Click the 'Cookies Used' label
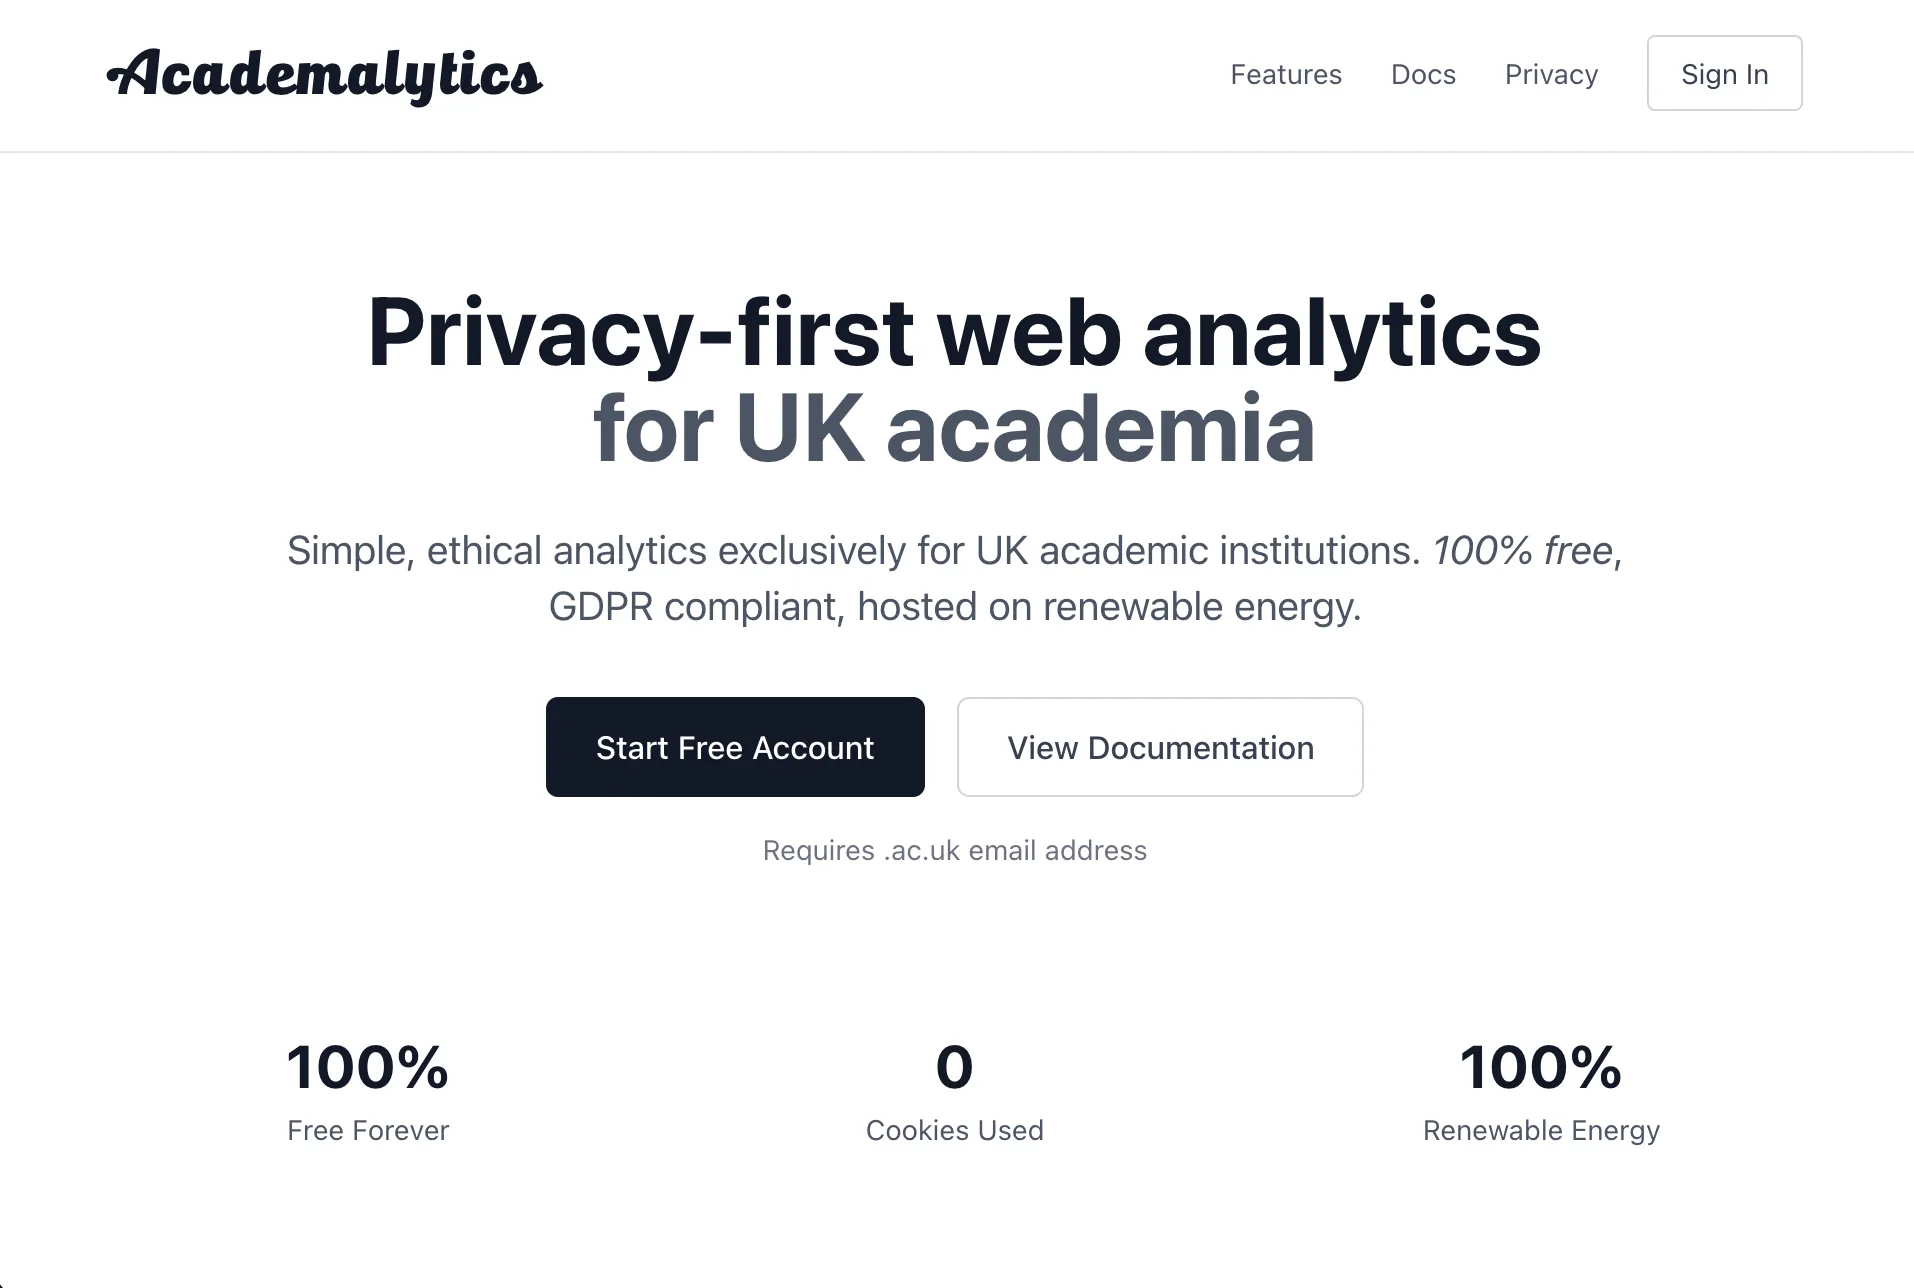This screenshot has width=1914, height=1288. point(955,1130)
